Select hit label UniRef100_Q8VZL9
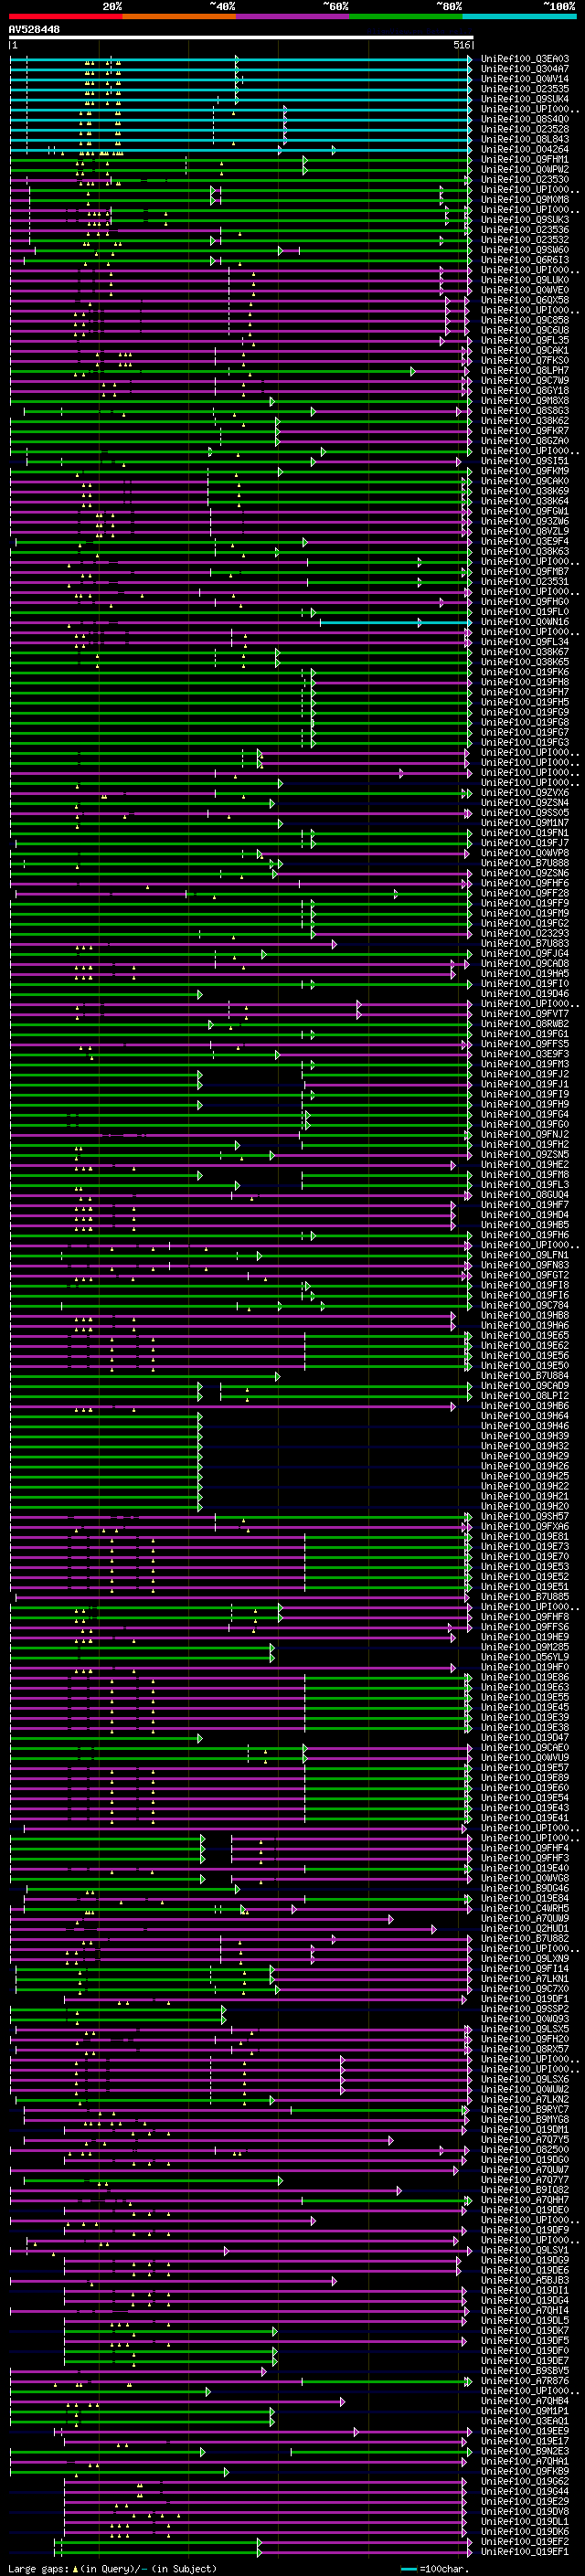 tap(525, 531)
